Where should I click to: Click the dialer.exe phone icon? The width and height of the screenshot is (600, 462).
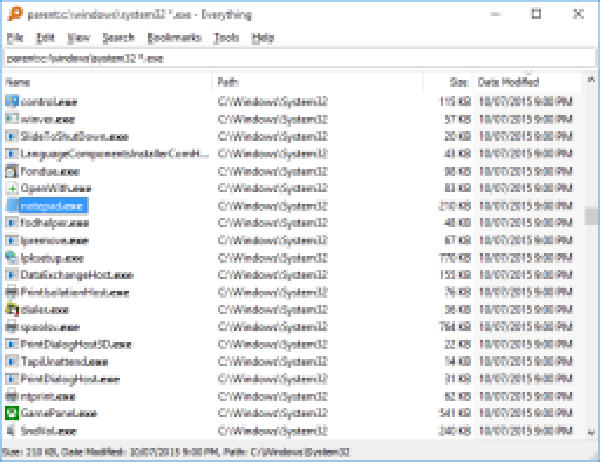click(12, 310)
